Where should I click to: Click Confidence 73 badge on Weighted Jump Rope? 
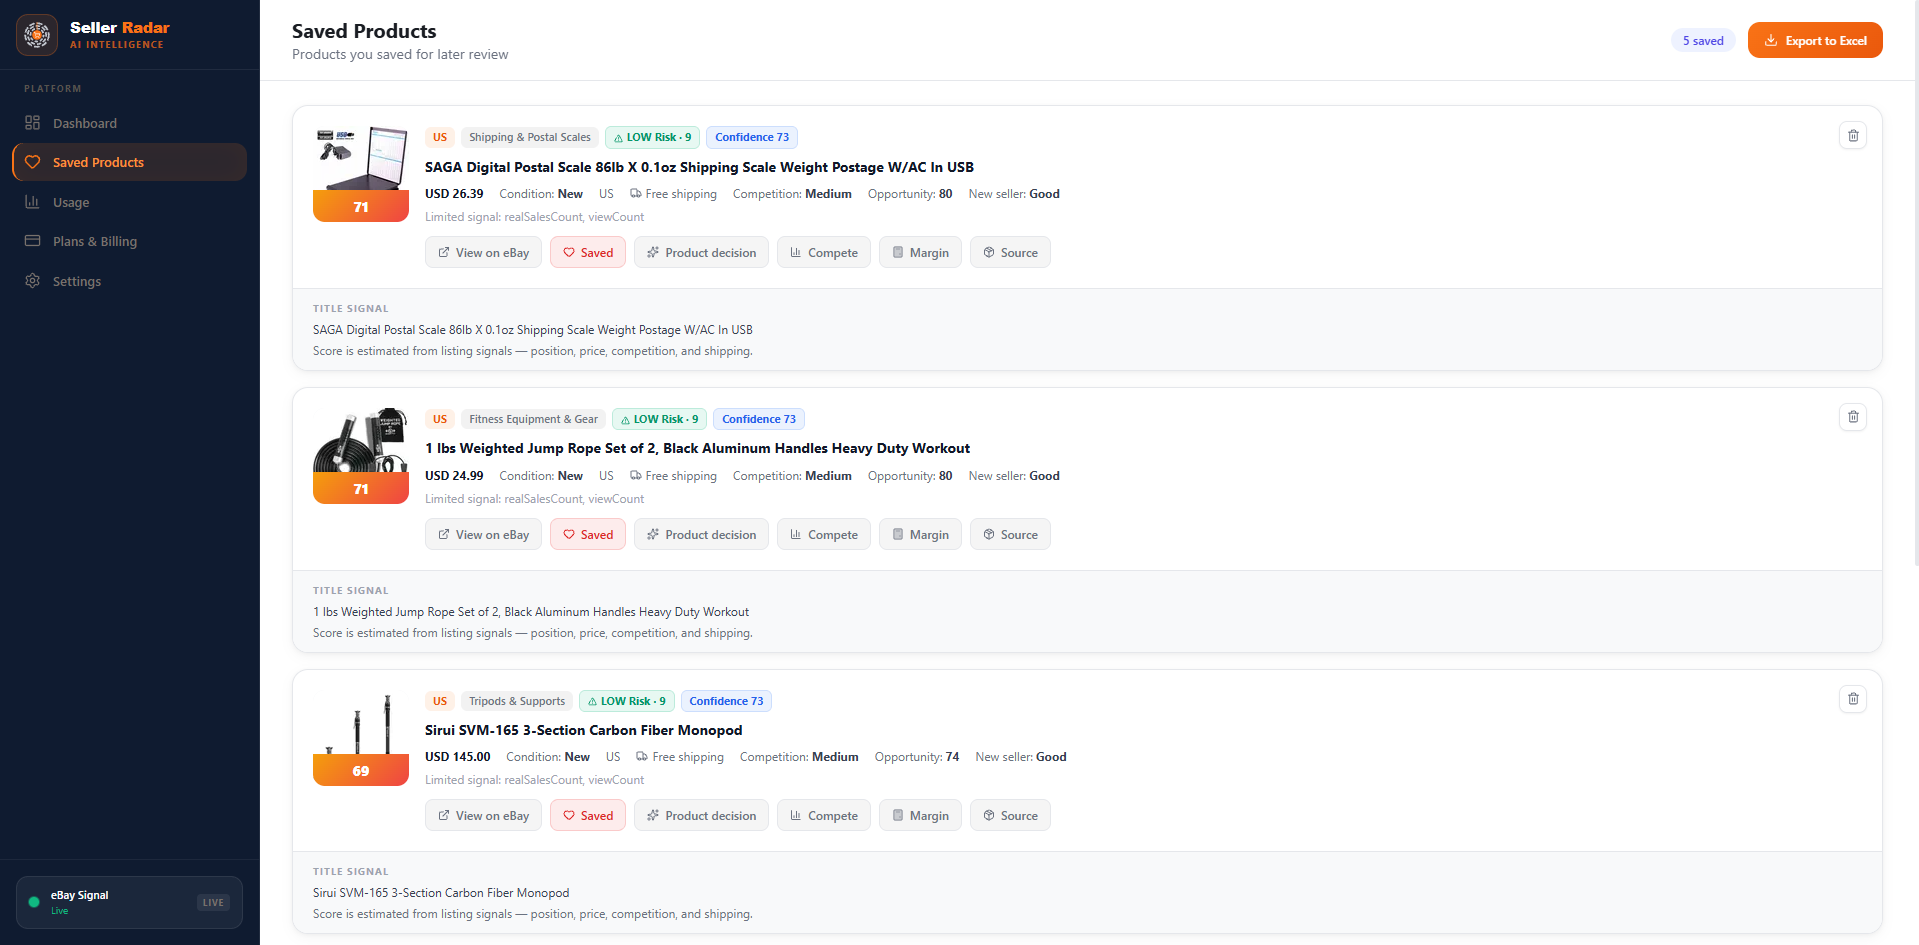point(759,419)
